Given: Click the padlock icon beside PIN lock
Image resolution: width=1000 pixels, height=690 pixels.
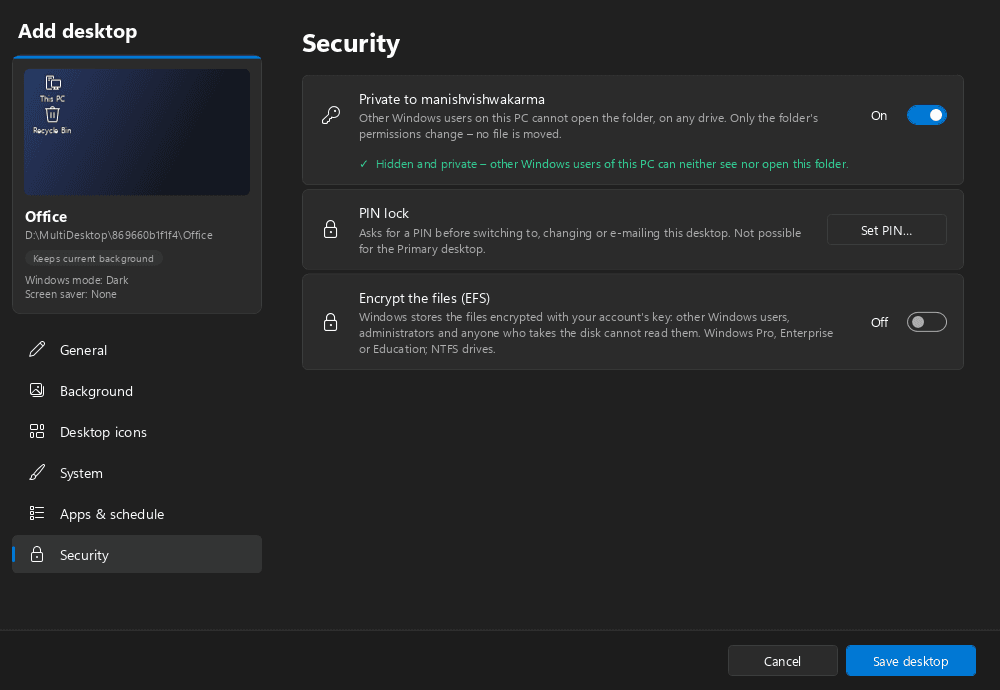Looking at the screenshot, I should [x=330, y=229].
